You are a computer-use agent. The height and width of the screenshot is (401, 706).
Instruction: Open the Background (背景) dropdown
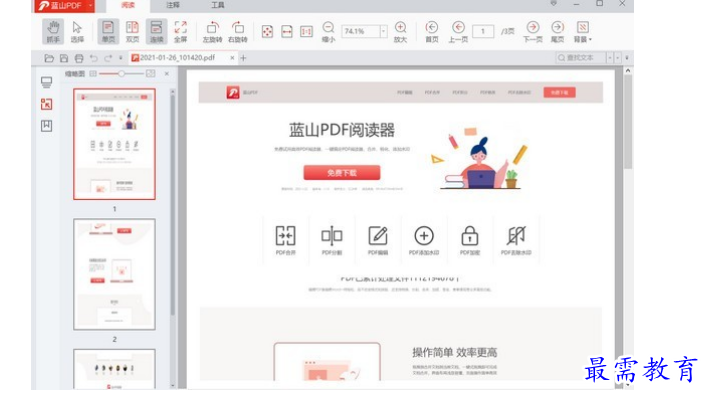pyautogui.click(x=583, y=32)
